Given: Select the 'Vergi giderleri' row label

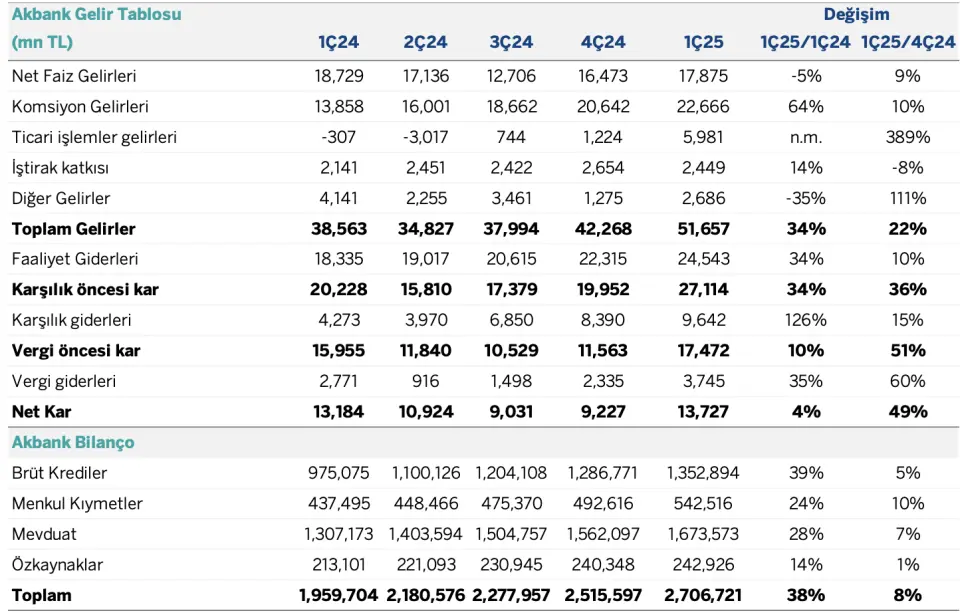Looking at the screenshot, I should pyautogui.click(x=64, y=382).
